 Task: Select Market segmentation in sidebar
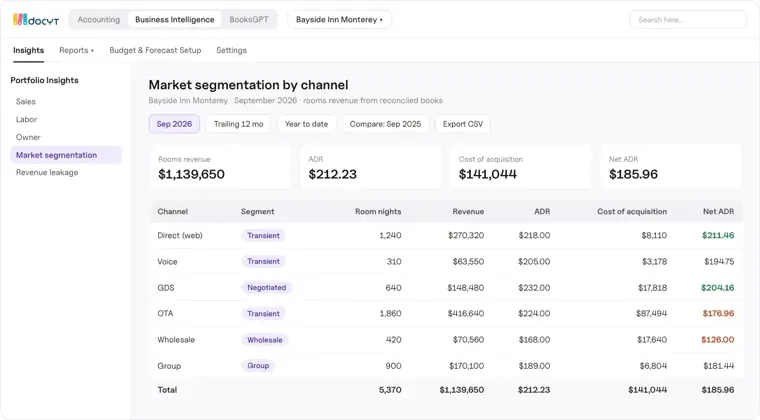coord(66,155)
